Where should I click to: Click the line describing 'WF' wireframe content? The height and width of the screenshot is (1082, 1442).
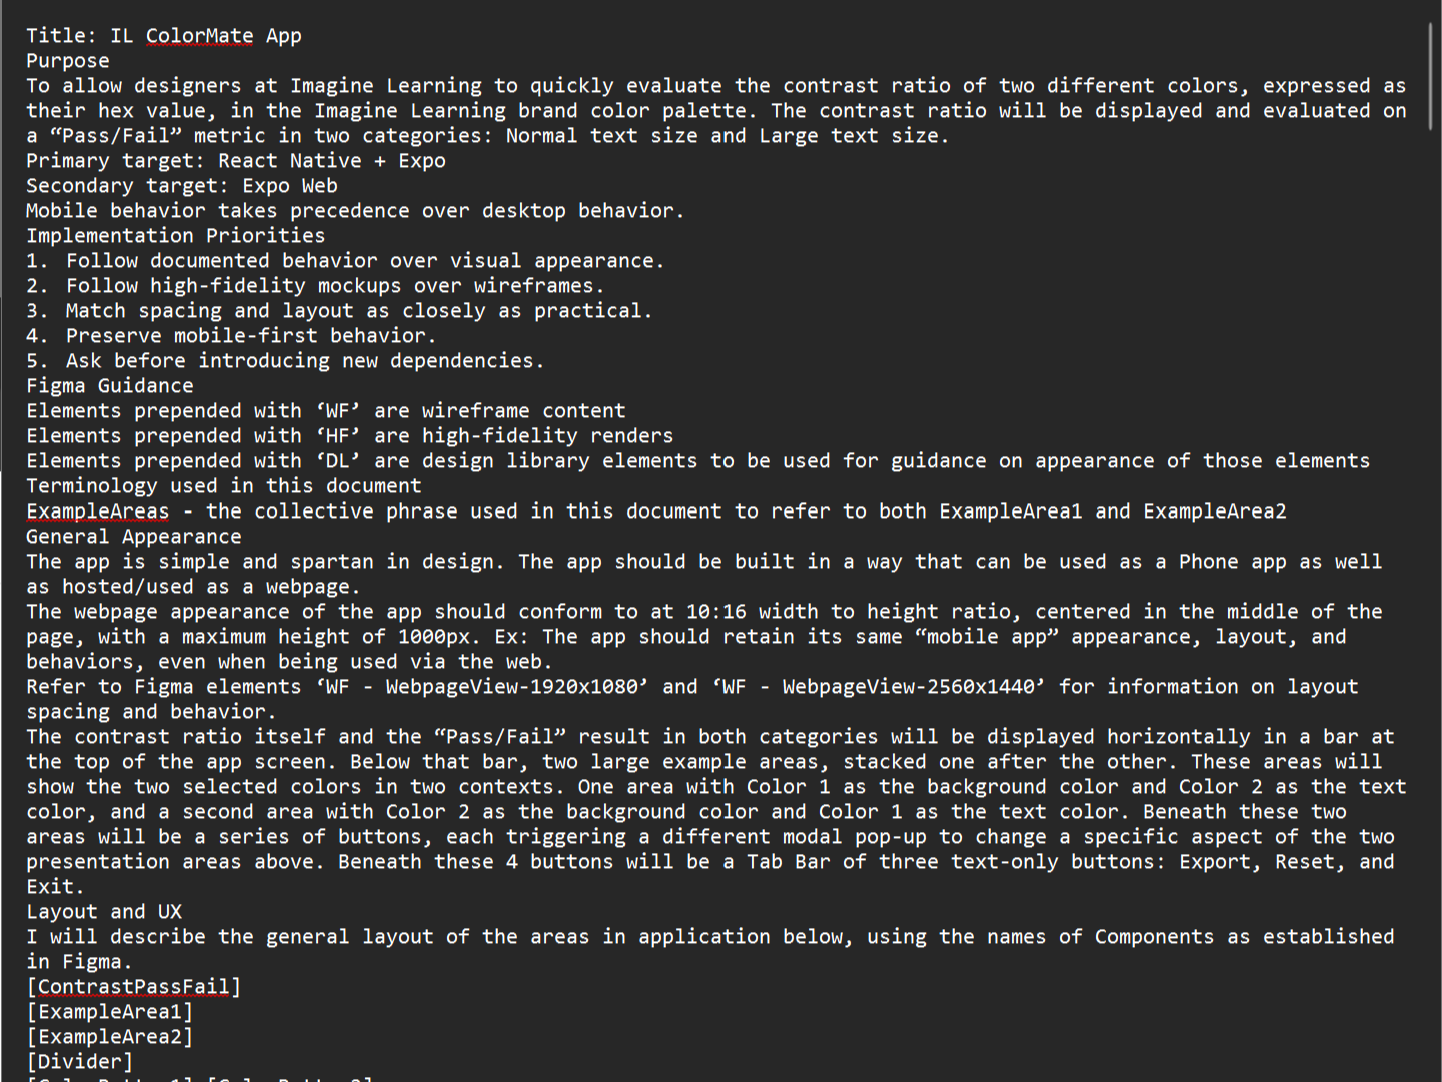coord(326,411)
